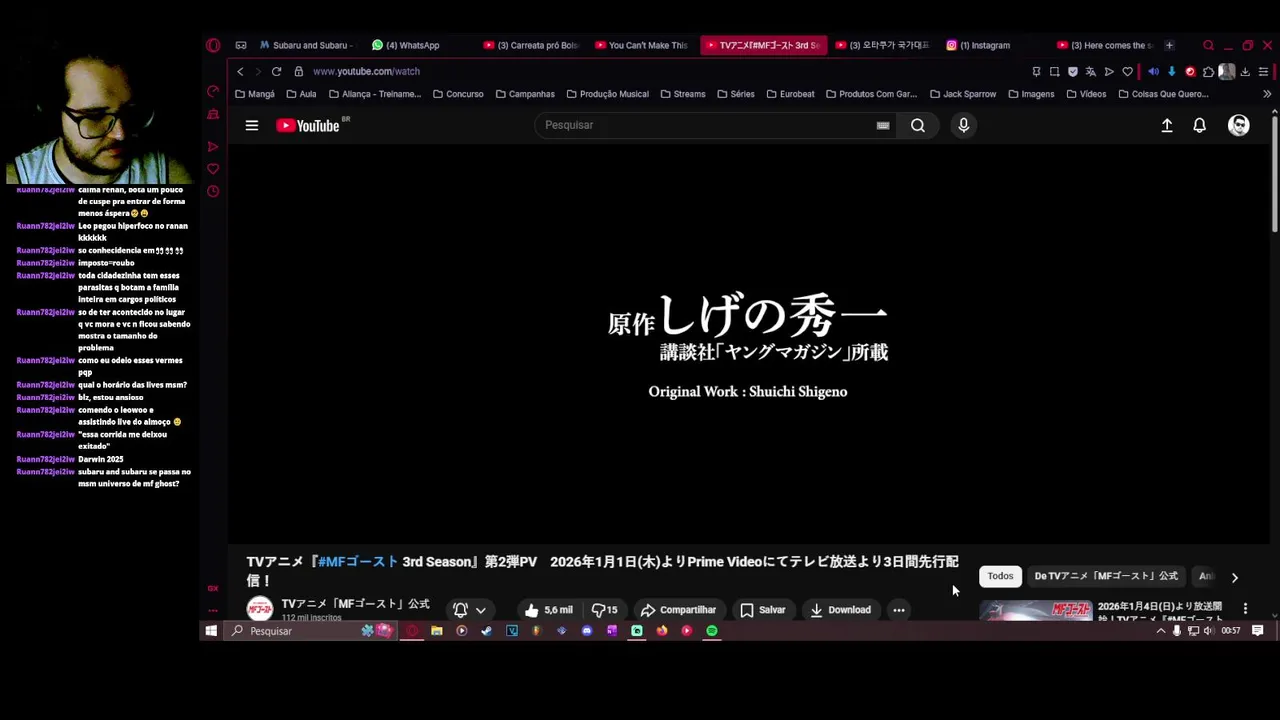Image resolution: width=1280 pixels, height=720 pixels.
Task: Click the video player showing Original Work credits
Action: (x=748, y=345)
